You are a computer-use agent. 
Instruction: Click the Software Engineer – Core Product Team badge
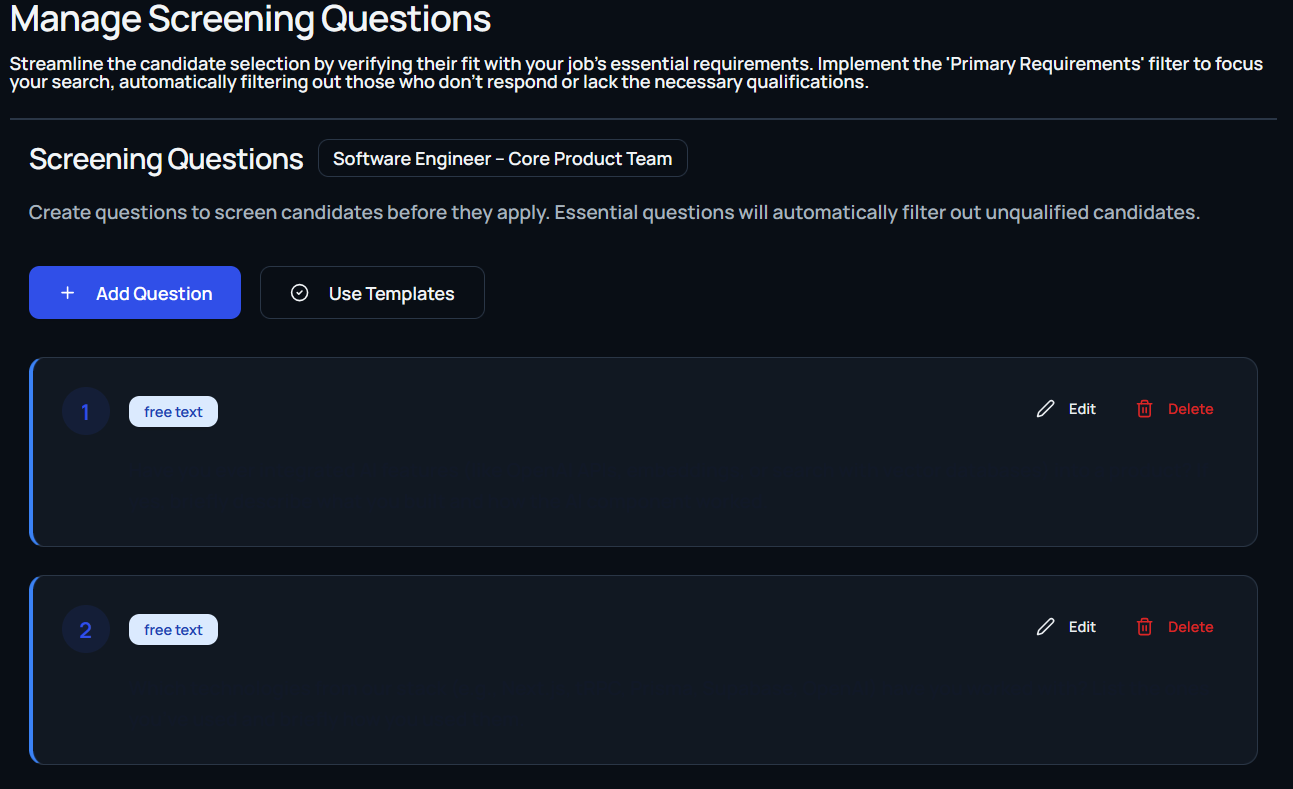502,158
